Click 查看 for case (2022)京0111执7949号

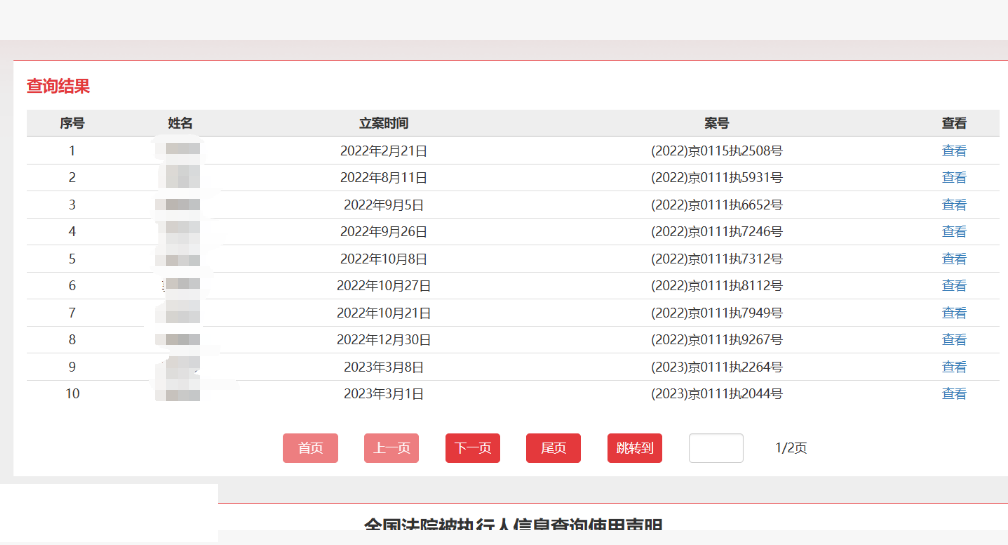tap(953, 313)
